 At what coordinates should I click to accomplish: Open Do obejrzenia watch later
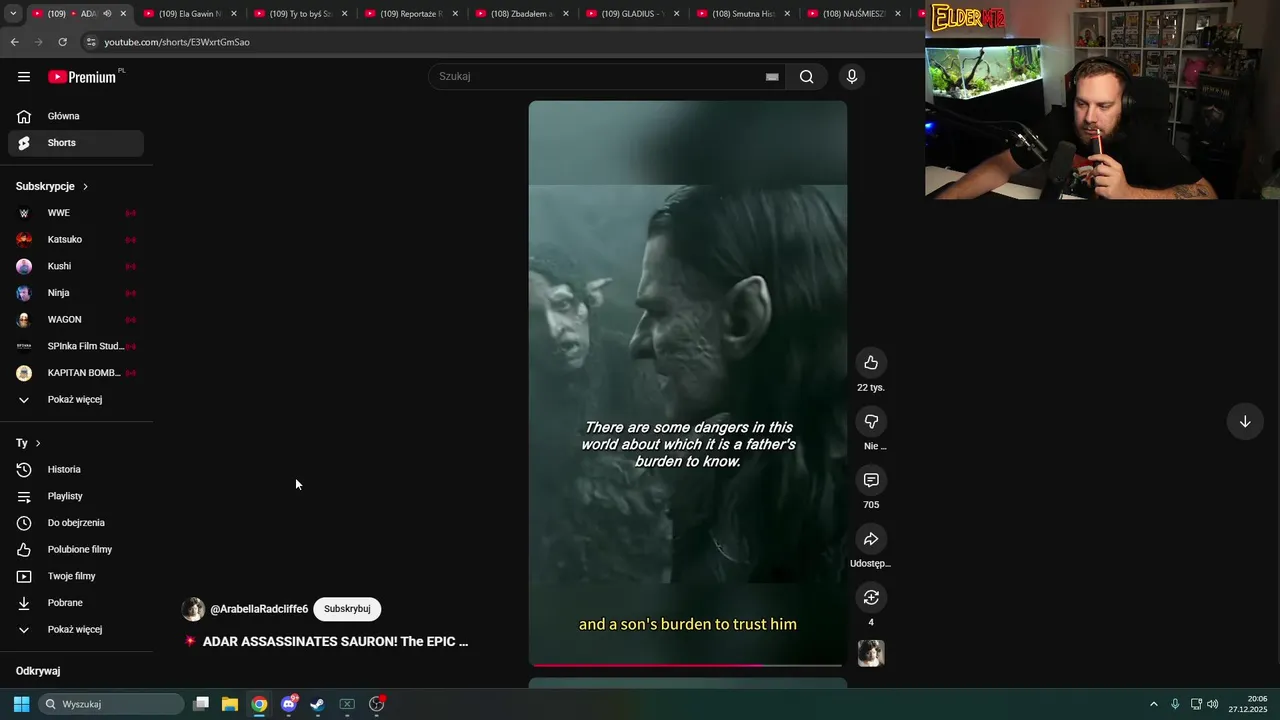pos(76,523)
